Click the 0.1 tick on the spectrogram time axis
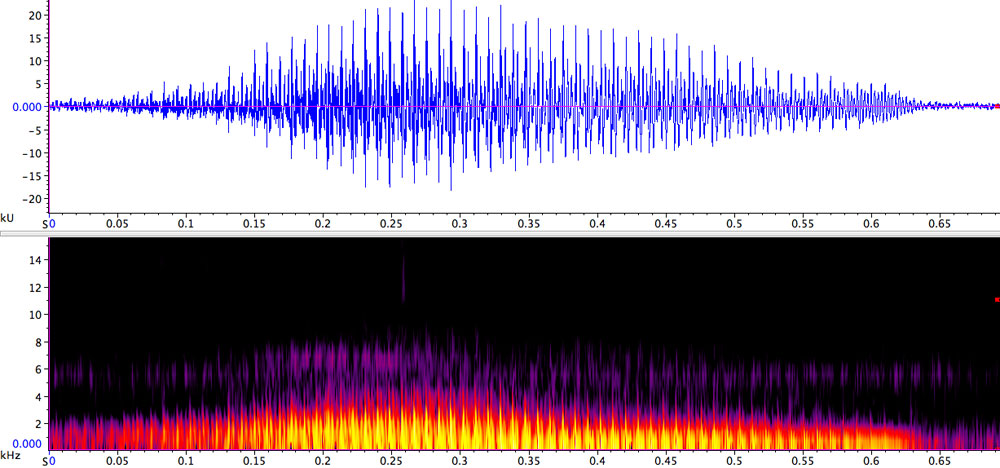 click(186, 462)
